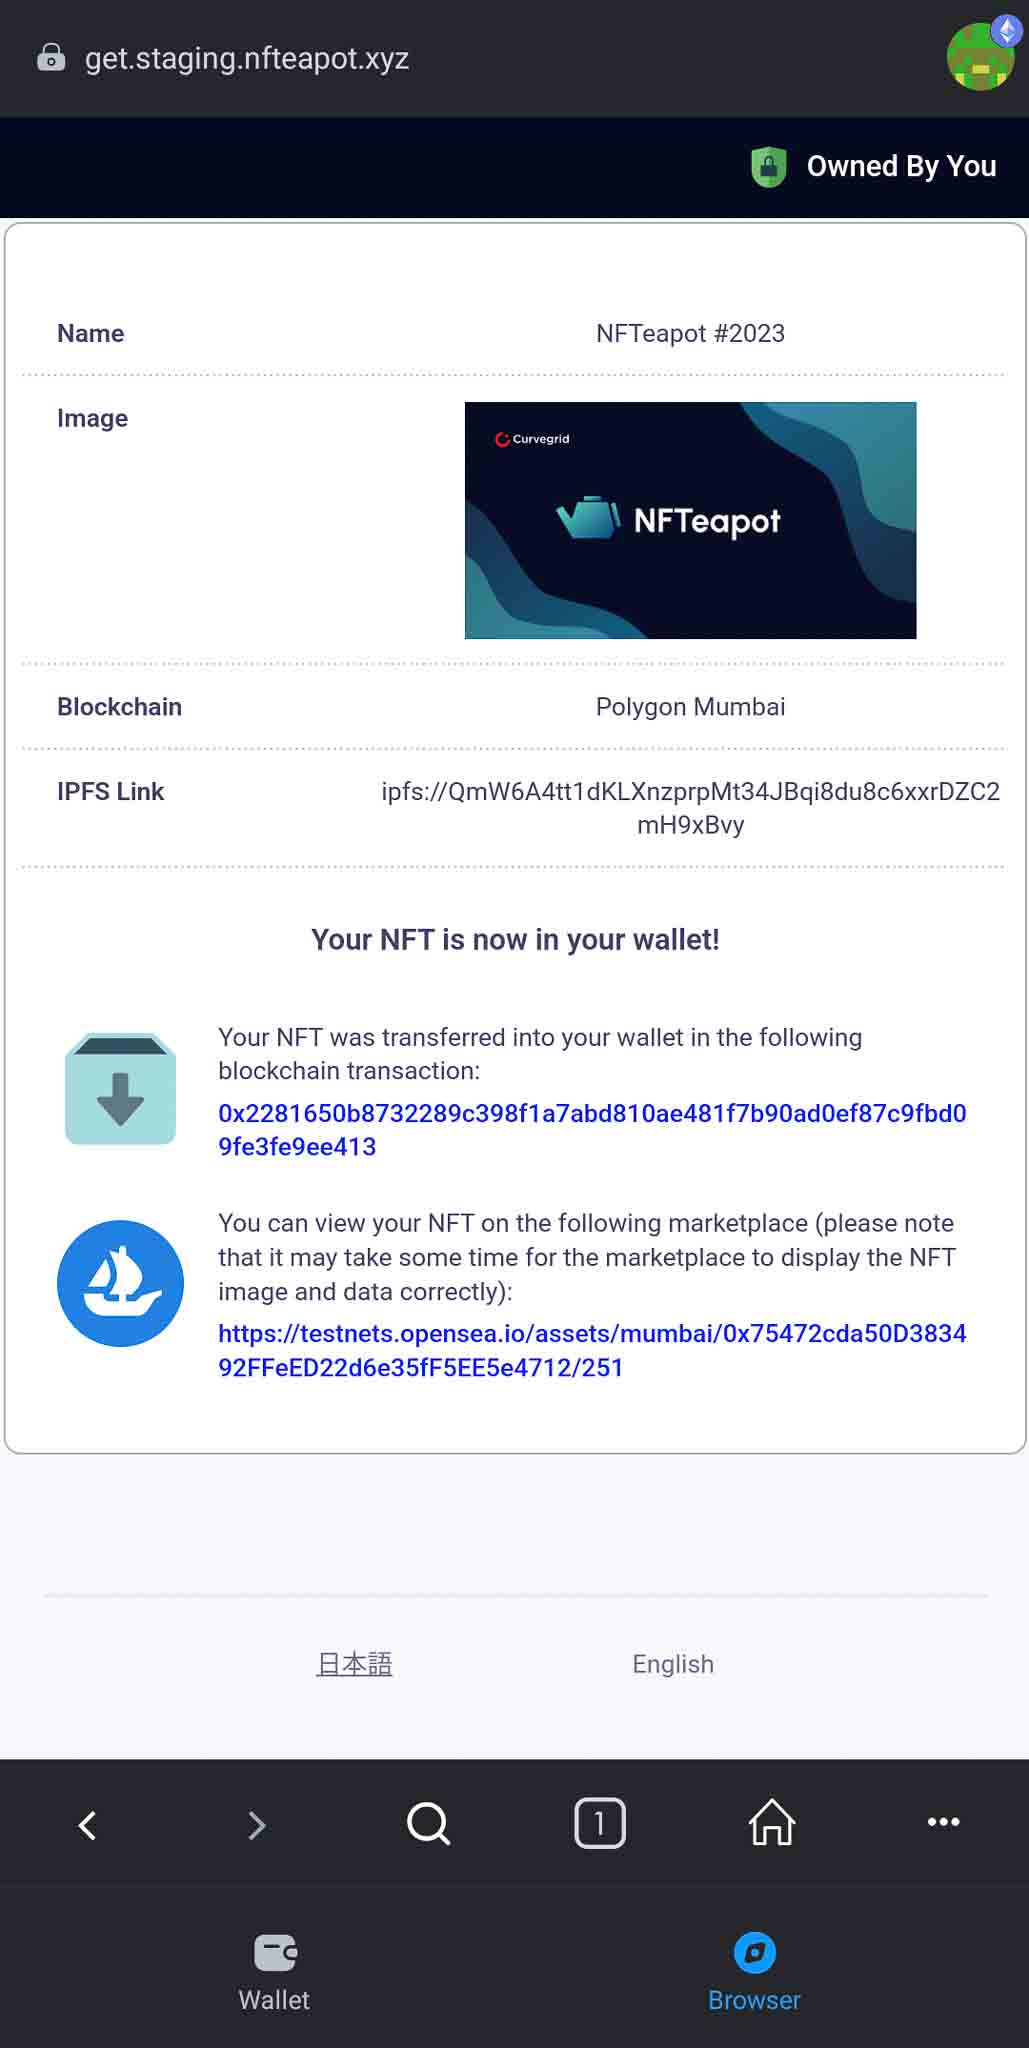Click the NFTeapot image thumbnail
The width and height of the screenshot is (1029, 2048).
(690, 520)
